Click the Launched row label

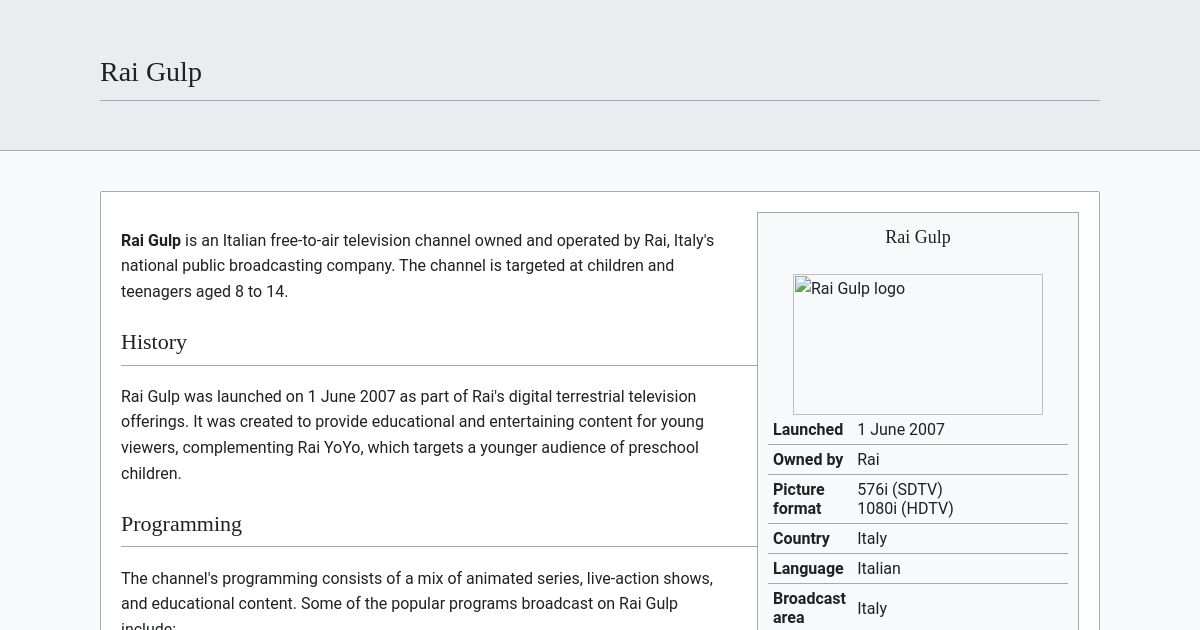pyautogui.click(x=808, y=429)
